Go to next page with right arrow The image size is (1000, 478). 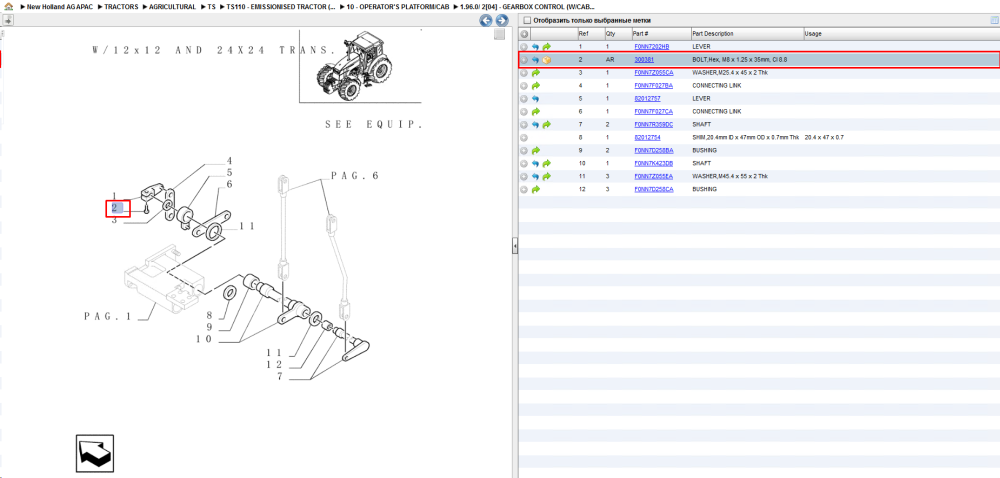pyautogui.click(x=502, y=20)
